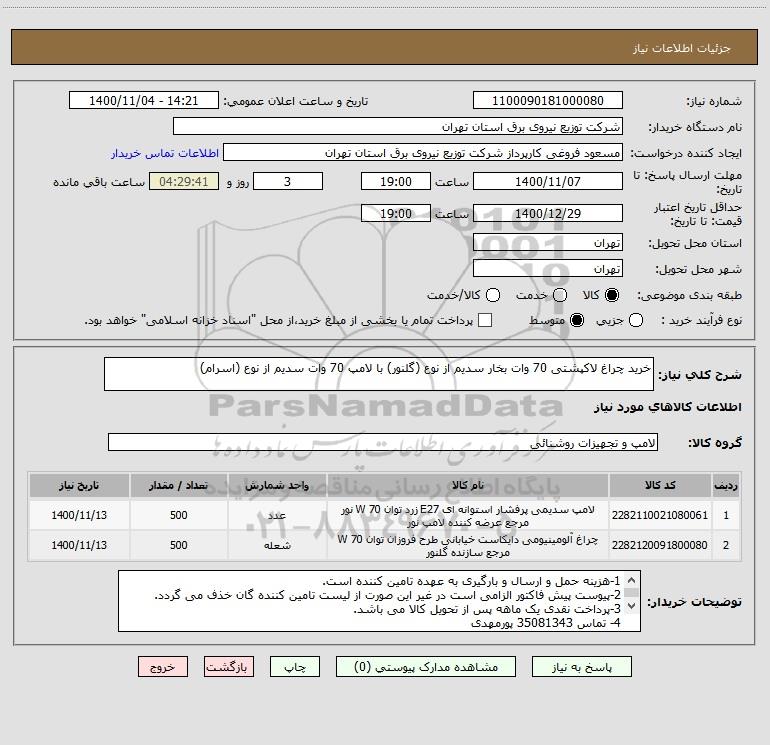Click the response deadline 1400/11/07 field
Viewport: 770px width, 745px height.
[x=548, y=181]
